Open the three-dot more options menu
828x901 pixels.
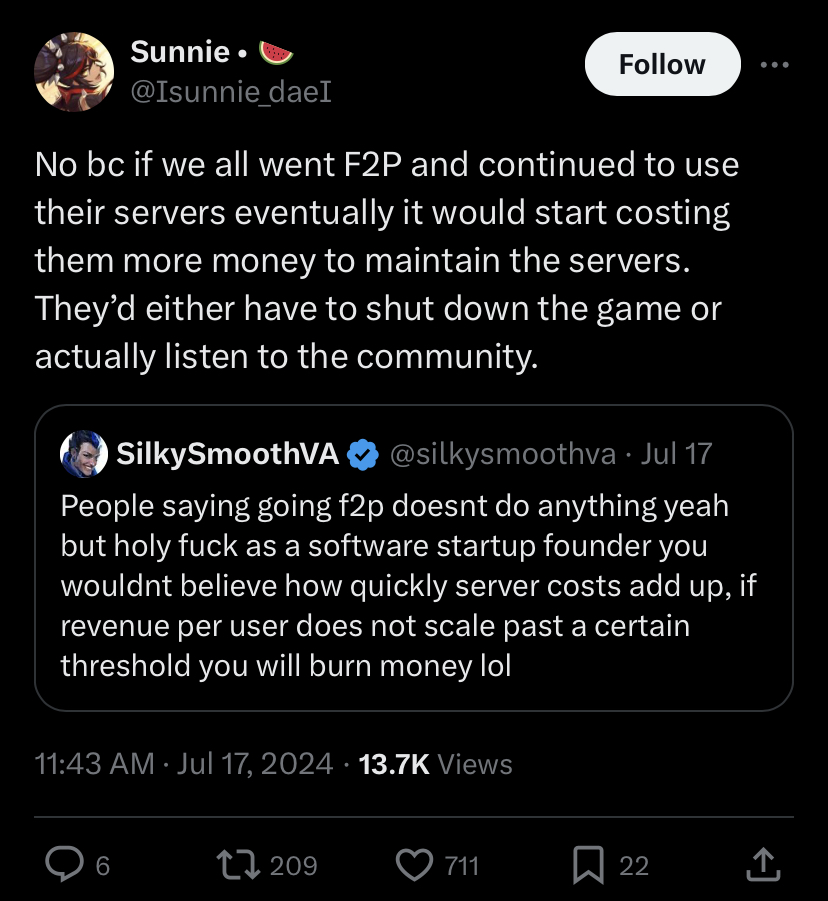tap(775, 65)
